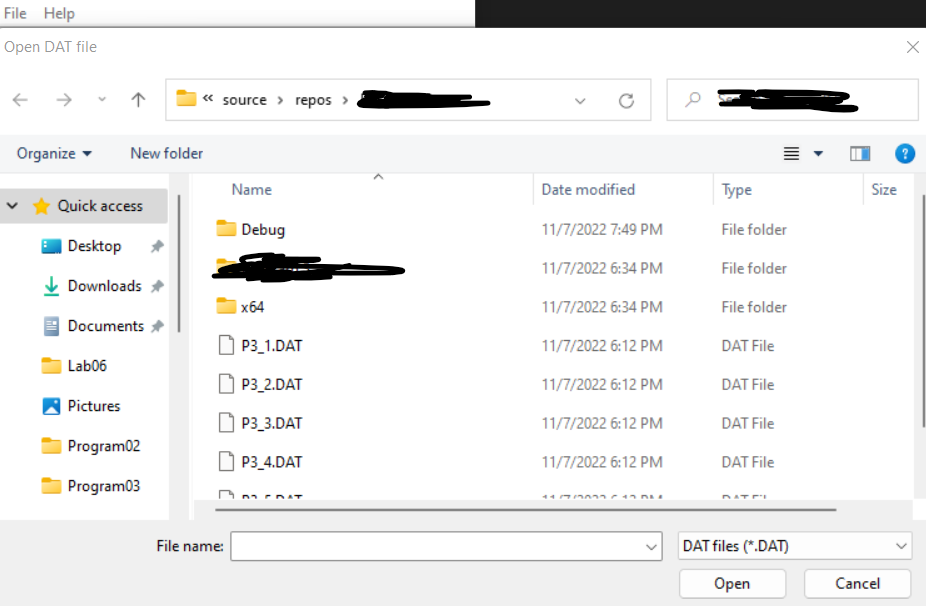Go back using the back arrow
This screenshot has height=606, width=926.
click(x=20, y=100)
